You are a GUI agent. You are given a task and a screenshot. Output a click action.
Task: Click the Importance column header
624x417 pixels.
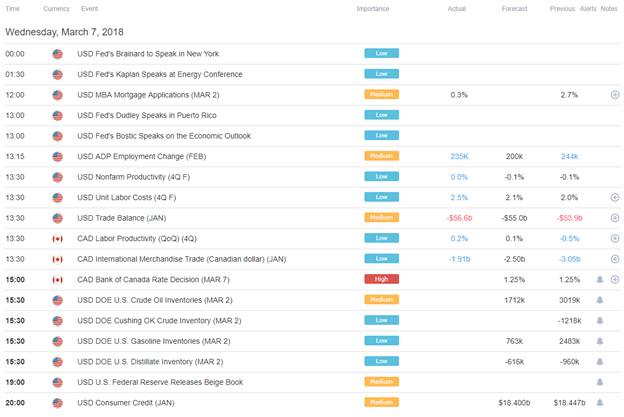pos(373,9)
